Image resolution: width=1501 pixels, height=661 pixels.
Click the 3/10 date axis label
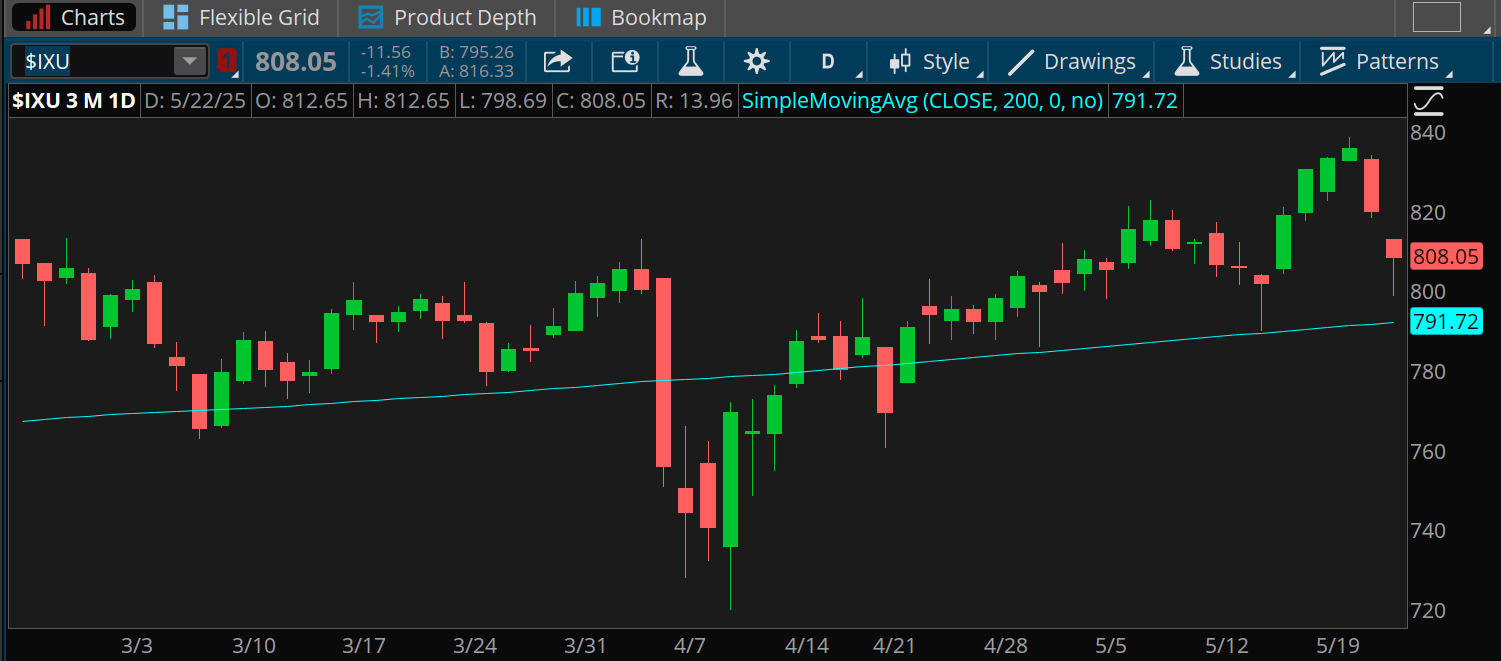tap(254, 646)
